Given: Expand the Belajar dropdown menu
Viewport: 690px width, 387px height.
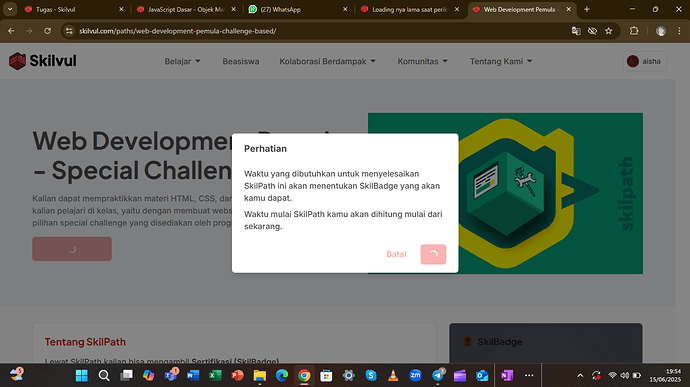Looking at the screenshot, I should click(x=182, y=61).
